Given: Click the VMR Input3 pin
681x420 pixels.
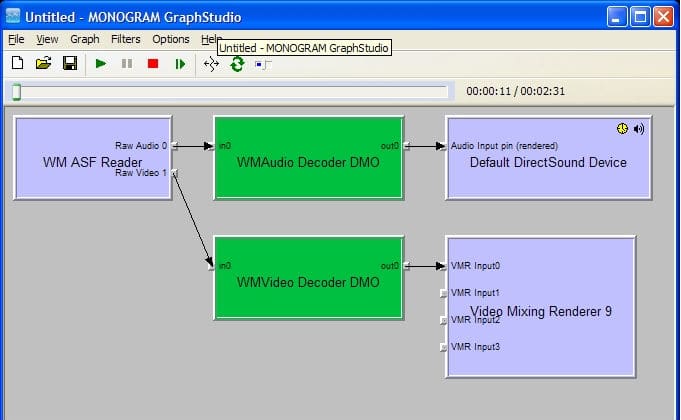Looking at the screenshot, I should [x=443, y=347].
